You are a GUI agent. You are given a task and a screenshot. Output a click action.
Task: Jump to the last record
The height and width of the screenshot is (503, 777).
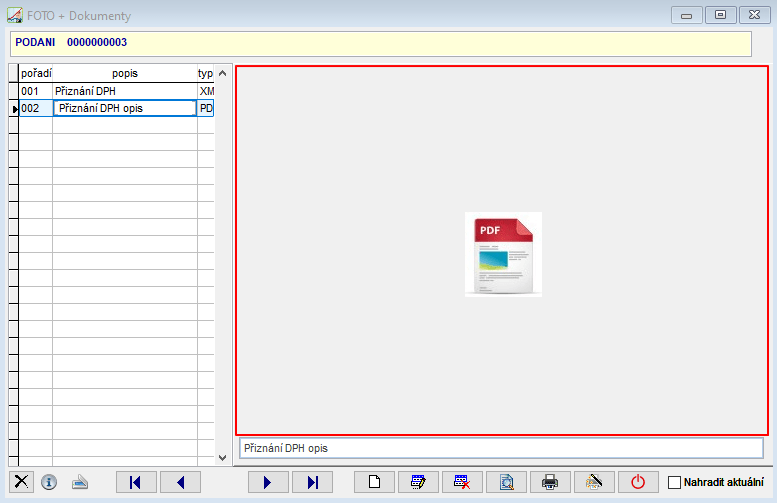[x=312, y=482]
